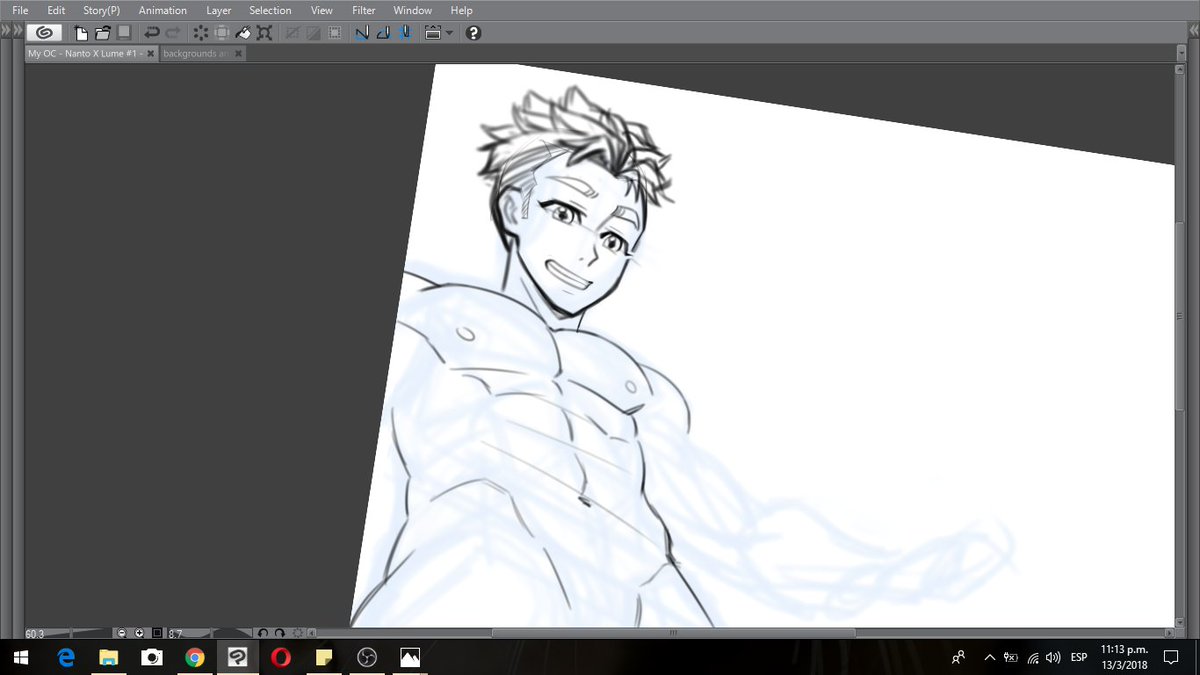Open Clip Studio Paint Support help icon
The width and height of the screenshot is (1200, 675).
(473, 32)
